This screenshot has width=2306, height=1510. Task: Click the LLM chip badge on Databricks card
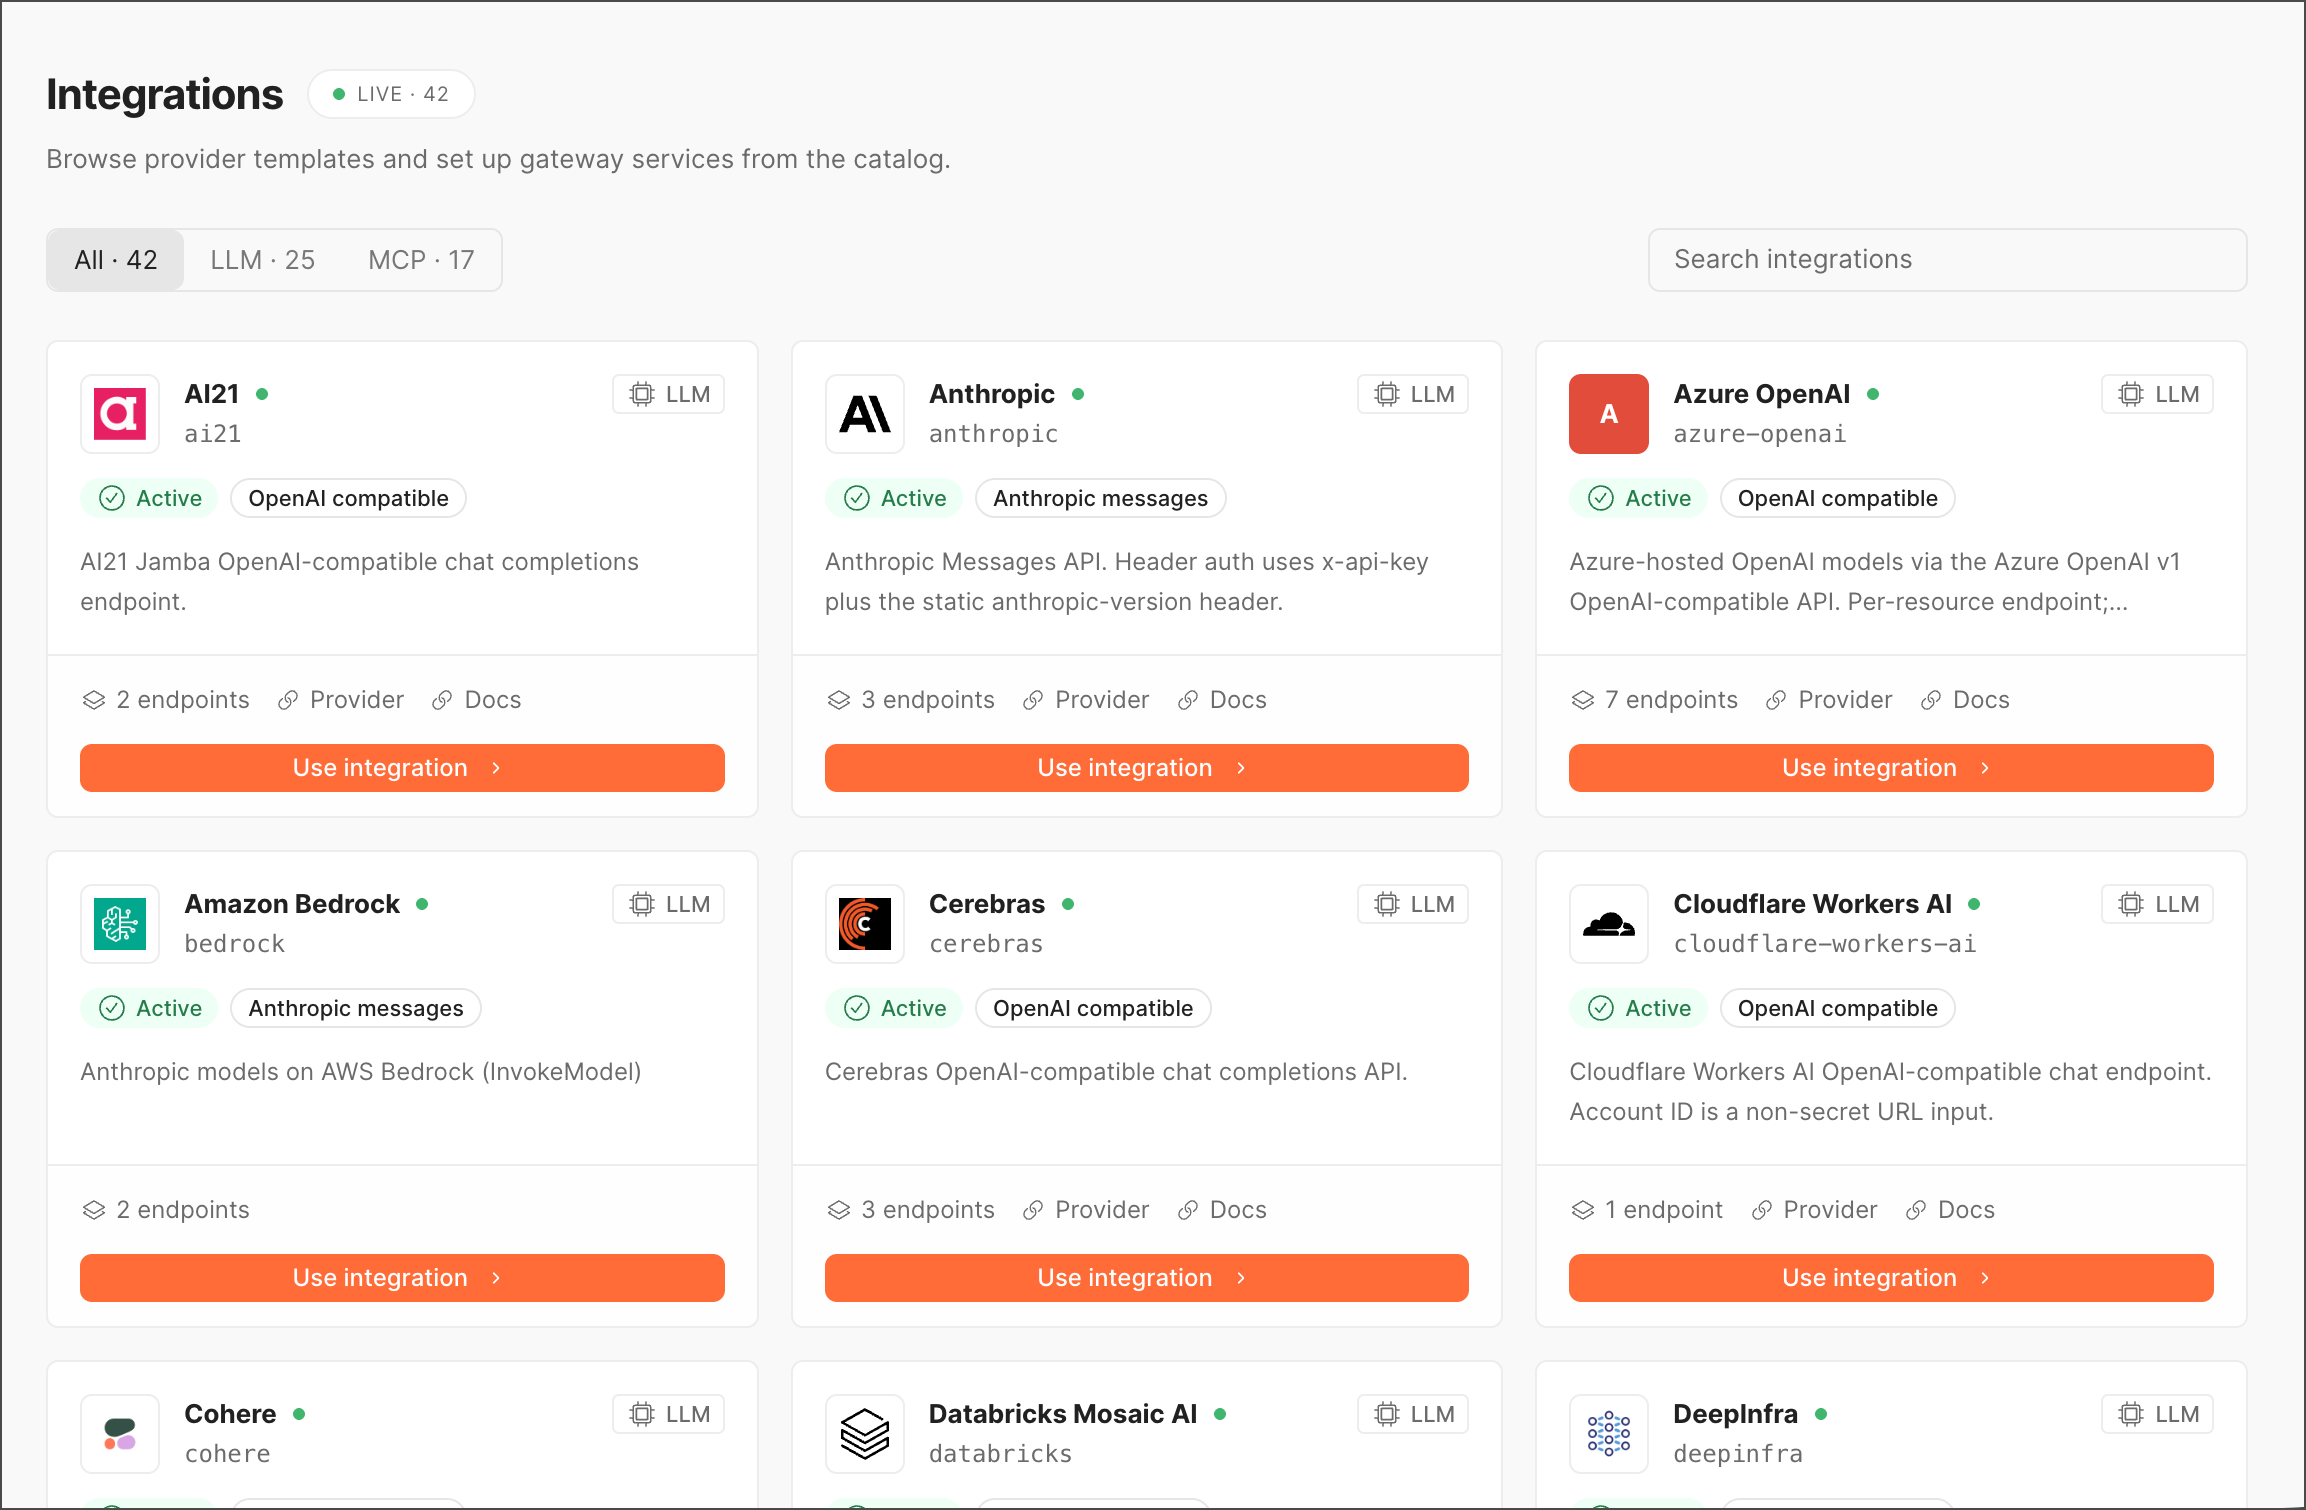pyautogui.click(x=1413, y=1414)
